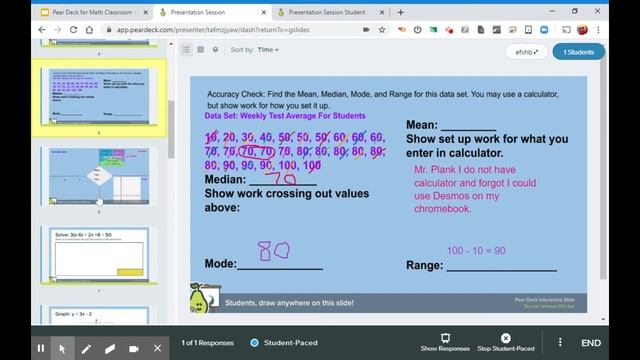The height and width of the screenshot is (360, 640).
Task: Open the three-dot more options menu
Action: (560, 342)
